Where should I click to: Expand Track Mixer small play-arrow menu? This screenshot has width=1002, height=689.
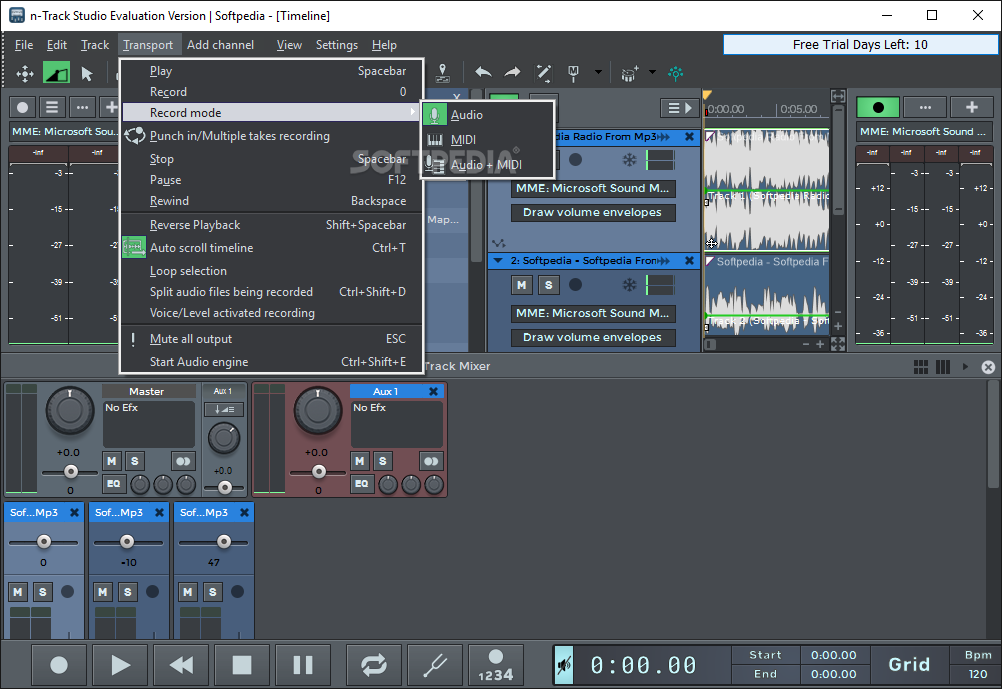pos(965,367)
